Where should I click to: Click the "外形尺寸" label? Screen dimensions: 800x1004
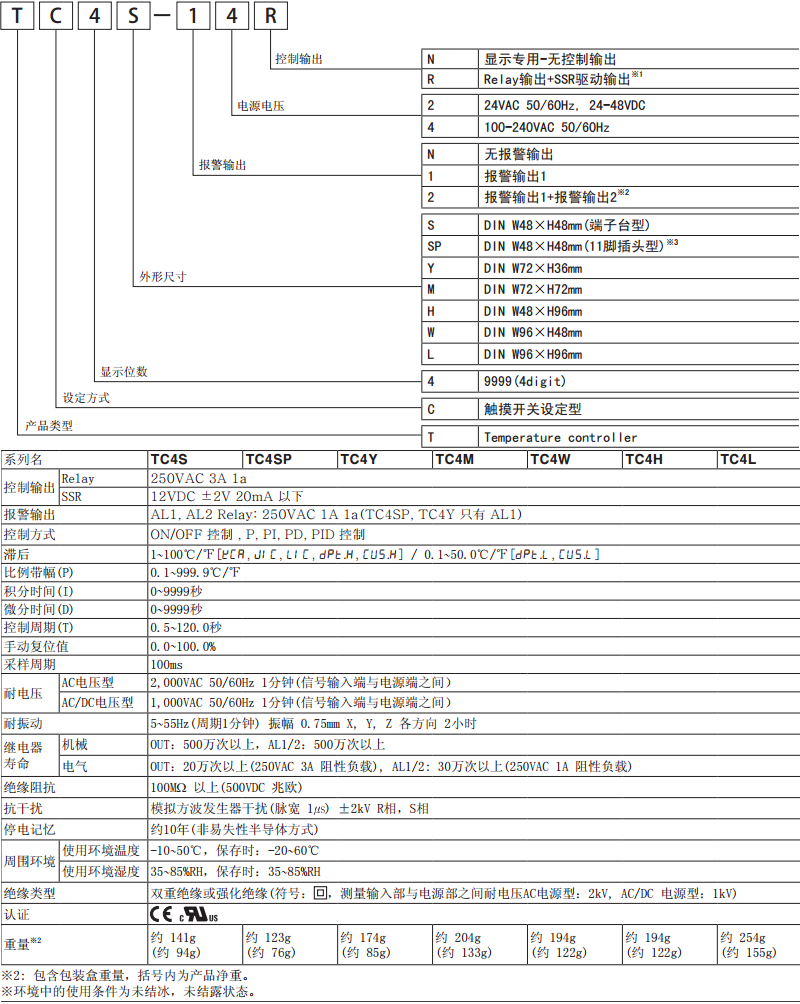pyautogui.click(x=163, y=277)
